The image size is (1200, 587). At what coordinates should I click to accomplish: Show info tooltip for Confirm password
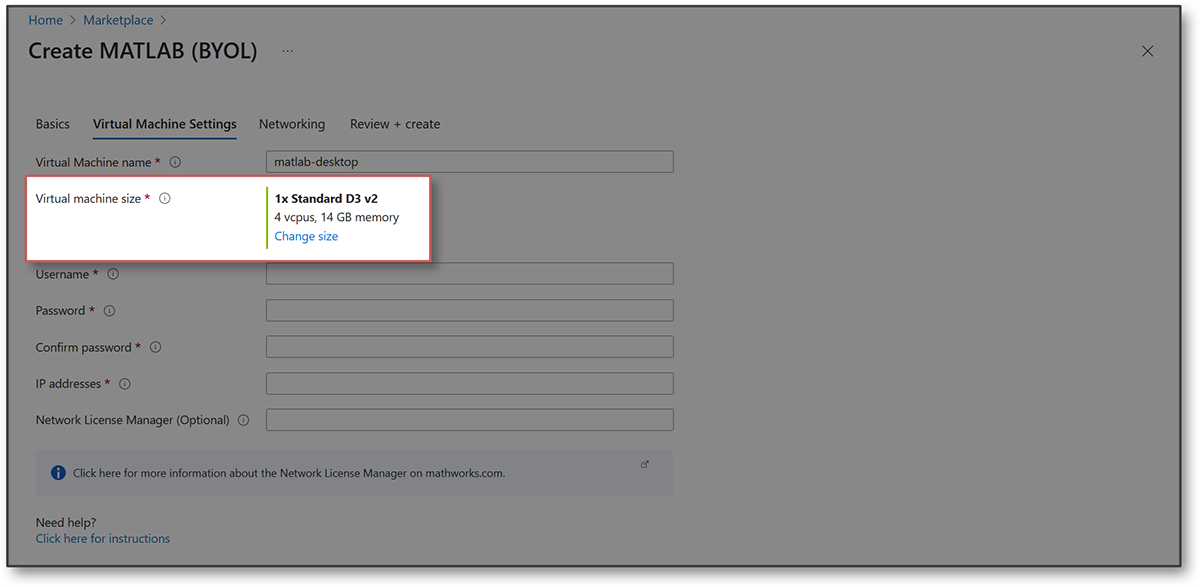[155, 347]
